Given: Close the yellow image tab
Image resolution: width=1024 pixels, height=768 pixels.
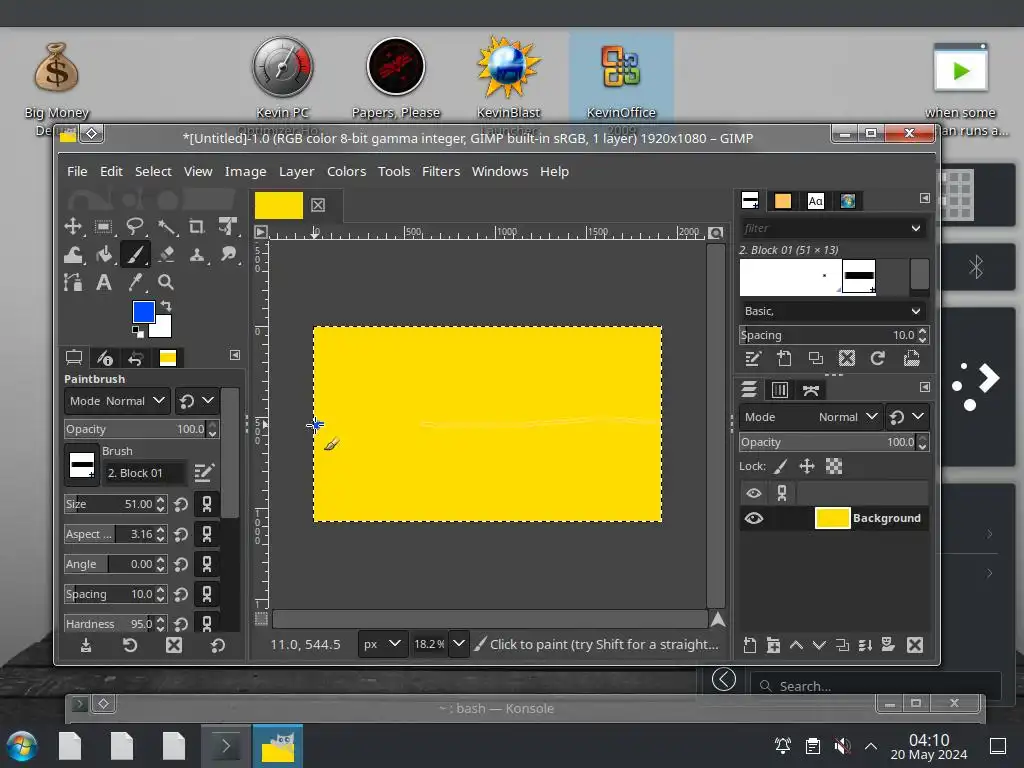Looking at the screenshot, I should point(318,205).
